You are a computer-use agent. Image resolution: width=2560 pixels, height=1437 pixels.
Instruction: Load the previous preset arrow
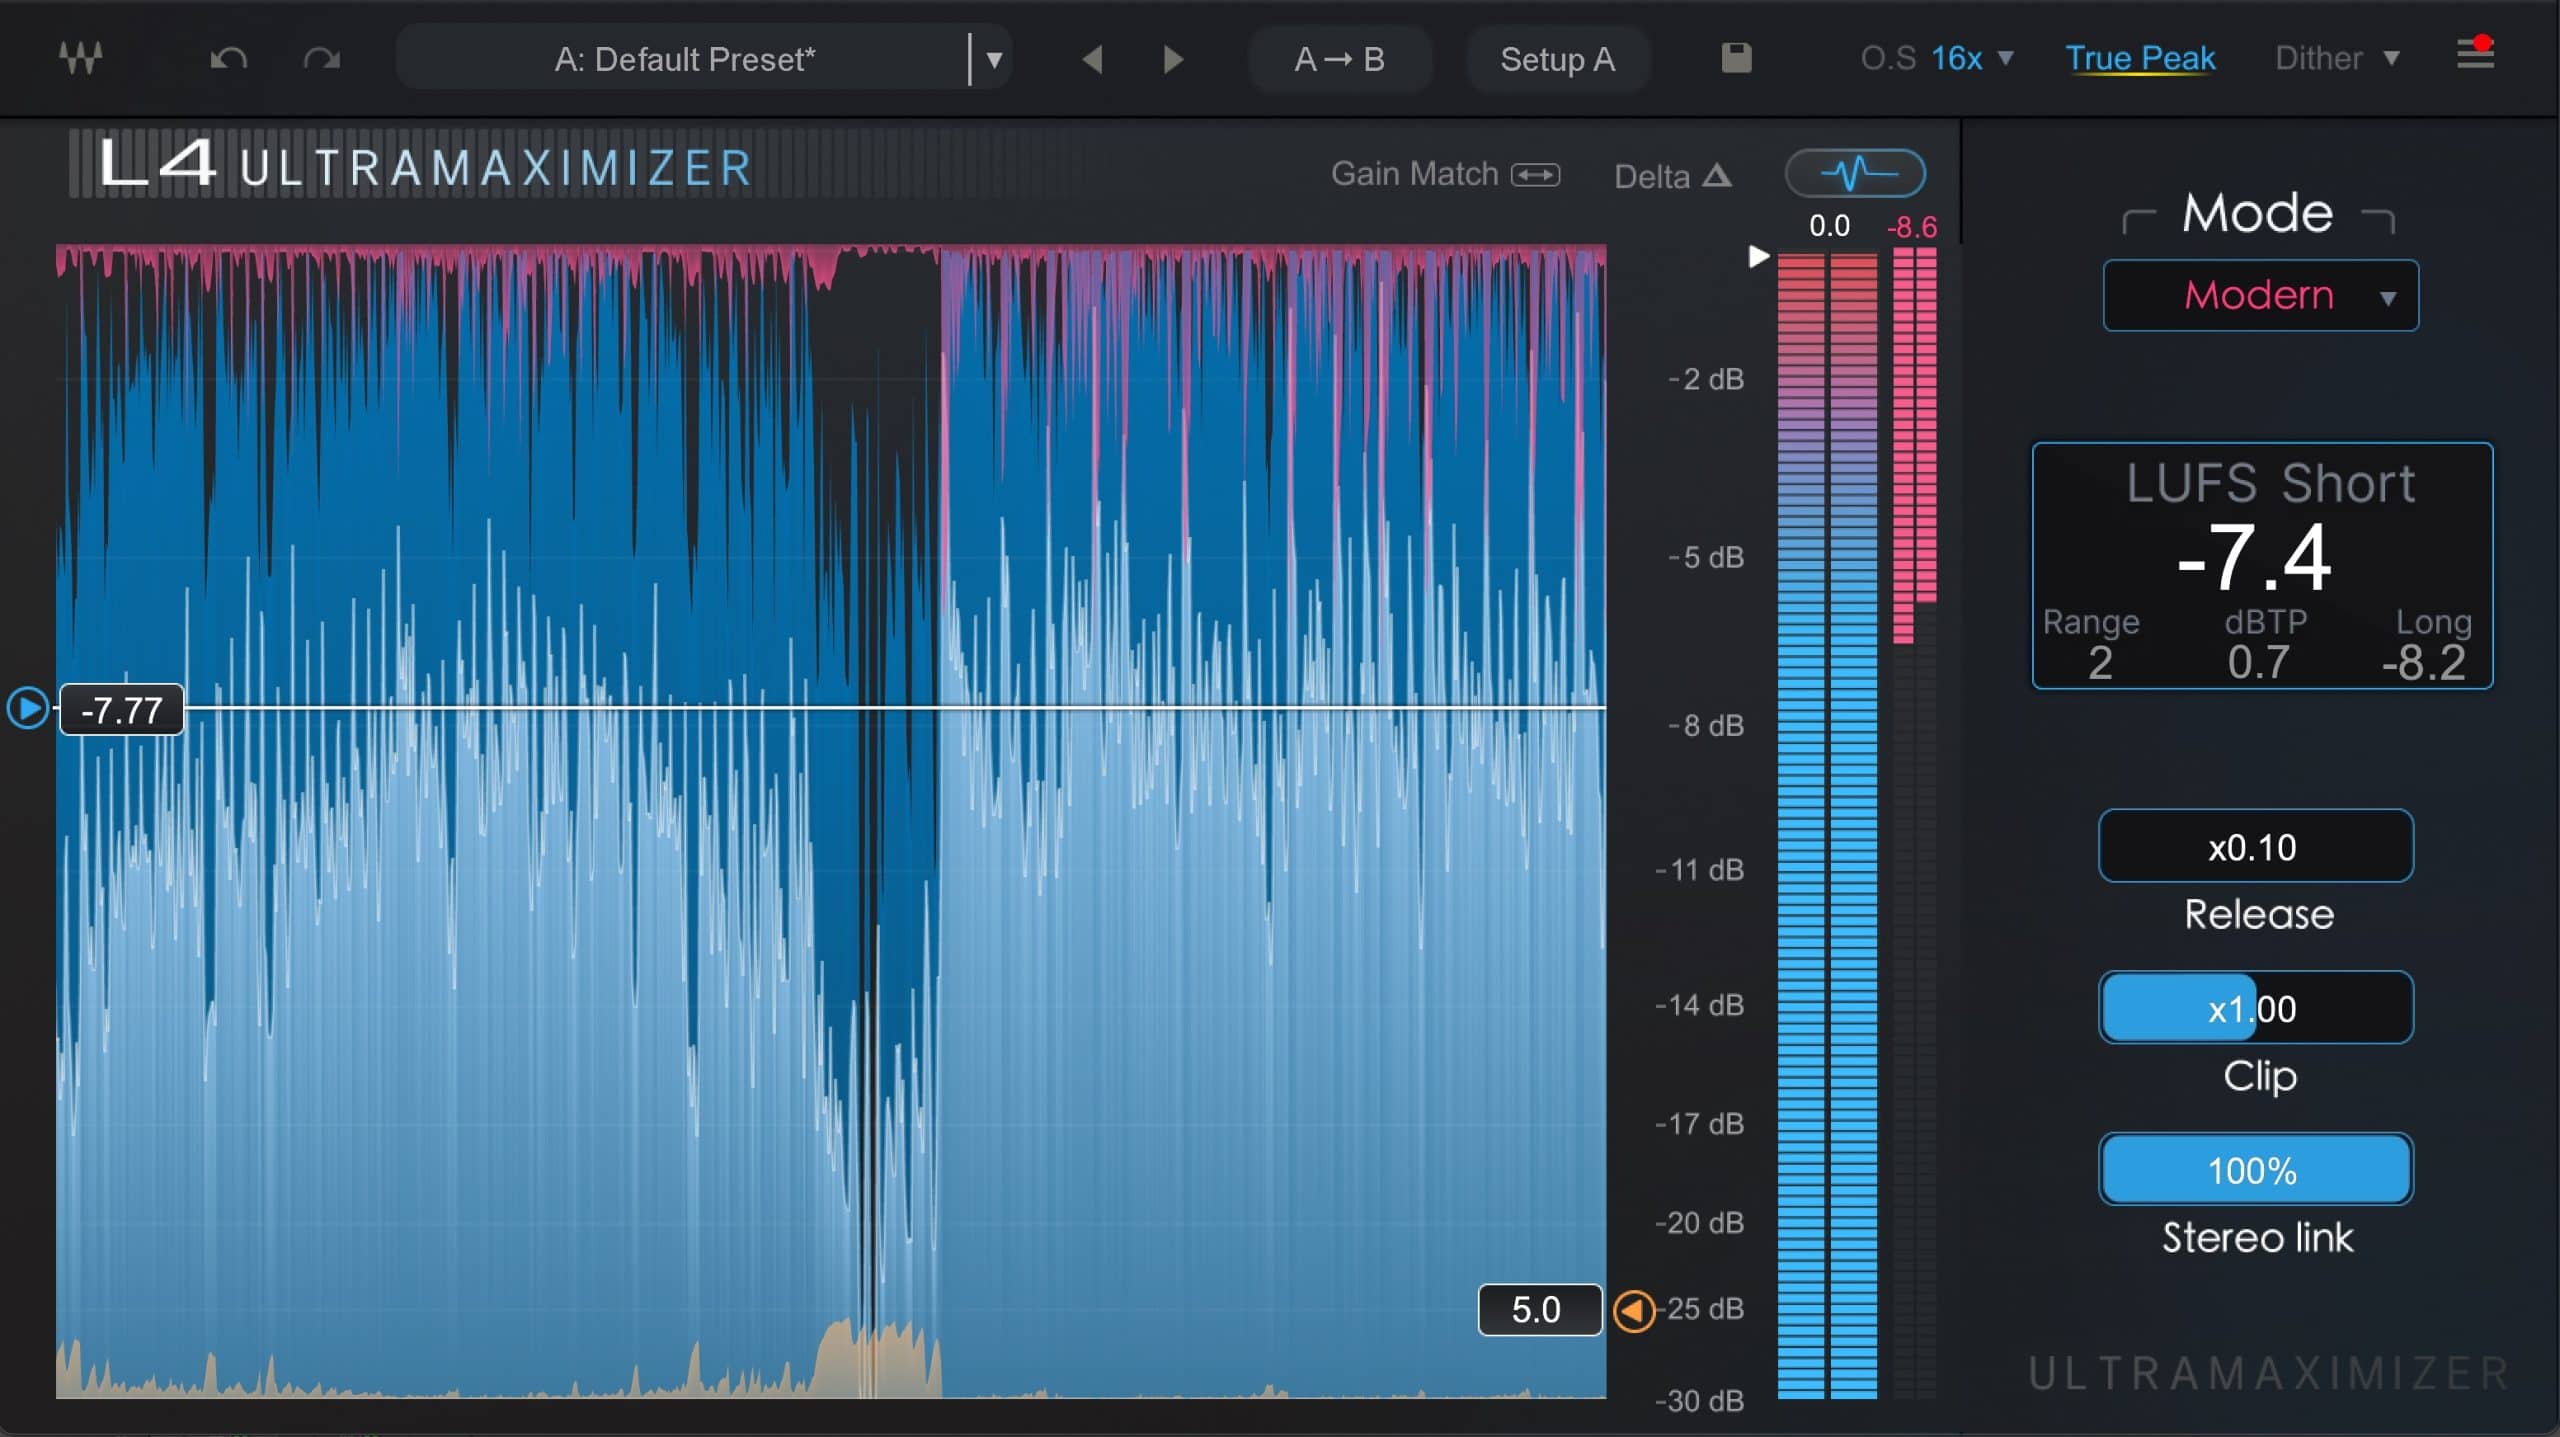click(x=1092, y=59)
